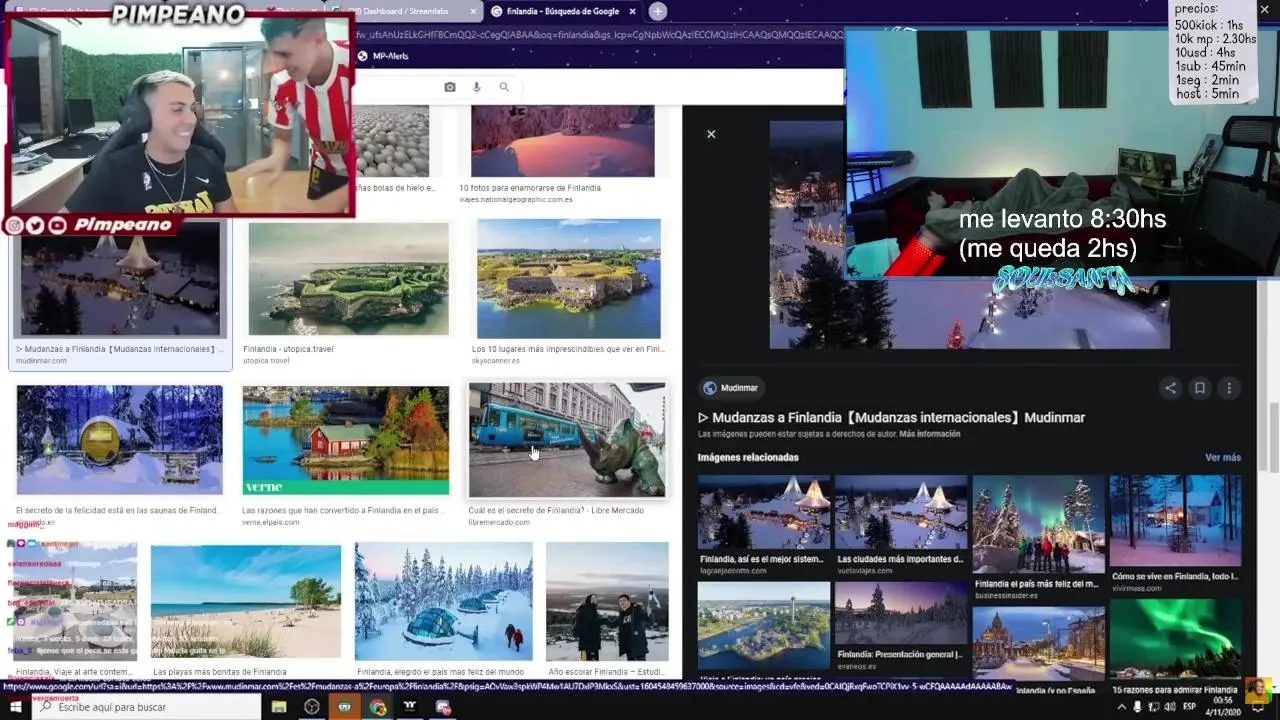Open the Mudinmar source chip in the preview panel

pyautogui.click(x=731, y=388)
